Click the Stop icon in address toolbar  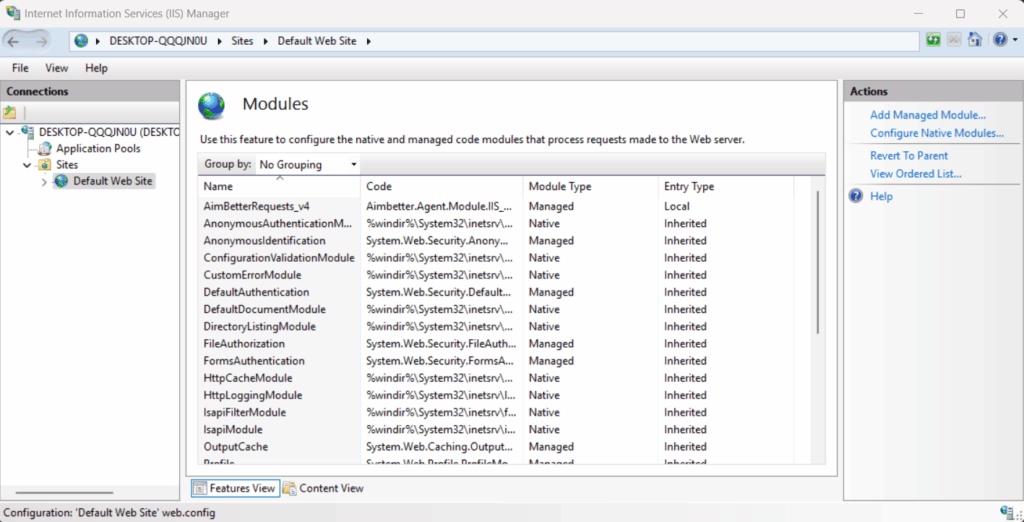coord(954,40)
